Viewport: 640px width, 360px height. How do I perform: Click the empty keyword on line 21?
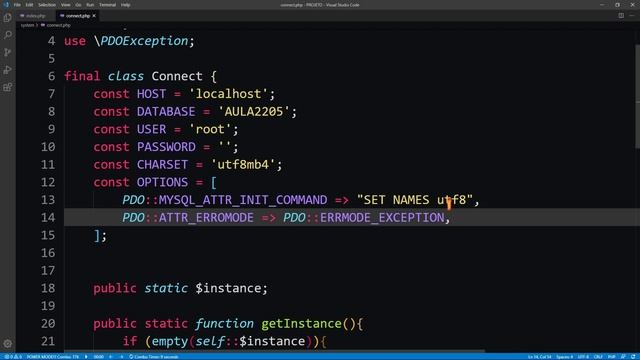(x=169, y=341)
